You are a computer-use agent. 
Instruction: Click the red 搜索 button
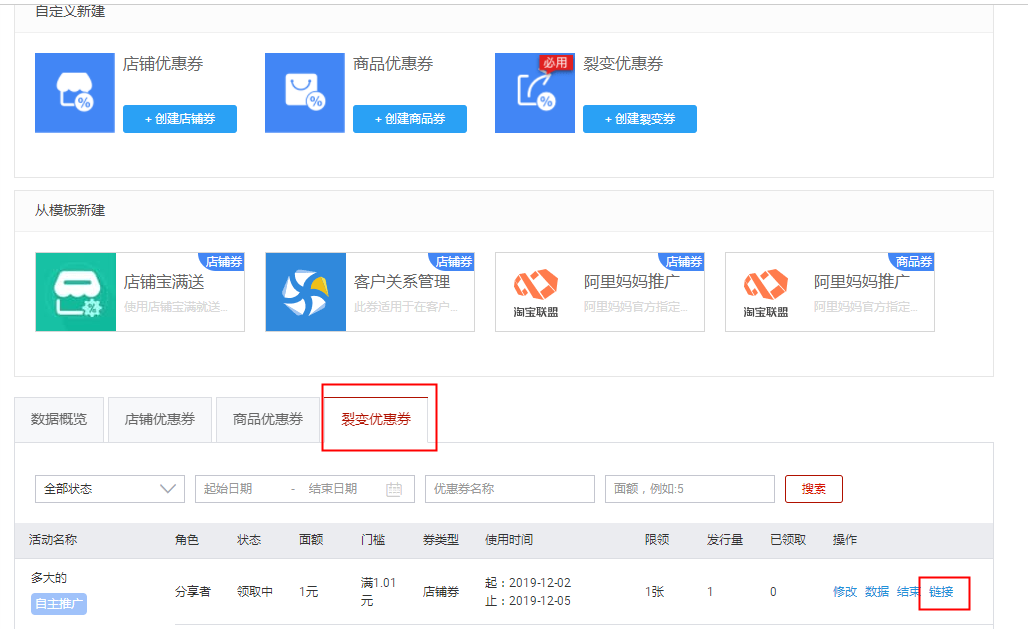coord(813,489)
